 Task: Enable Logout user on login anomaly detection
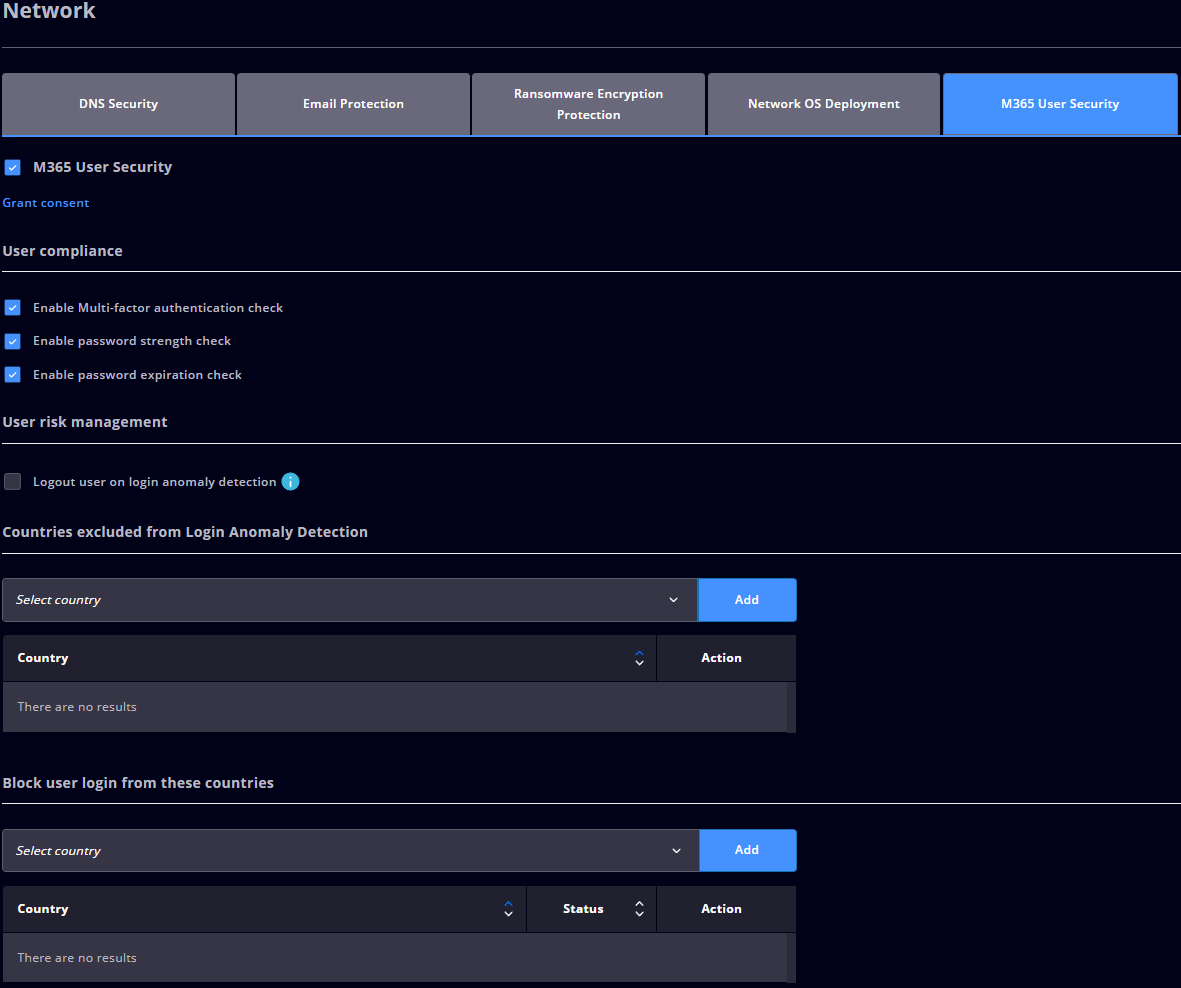13,481
